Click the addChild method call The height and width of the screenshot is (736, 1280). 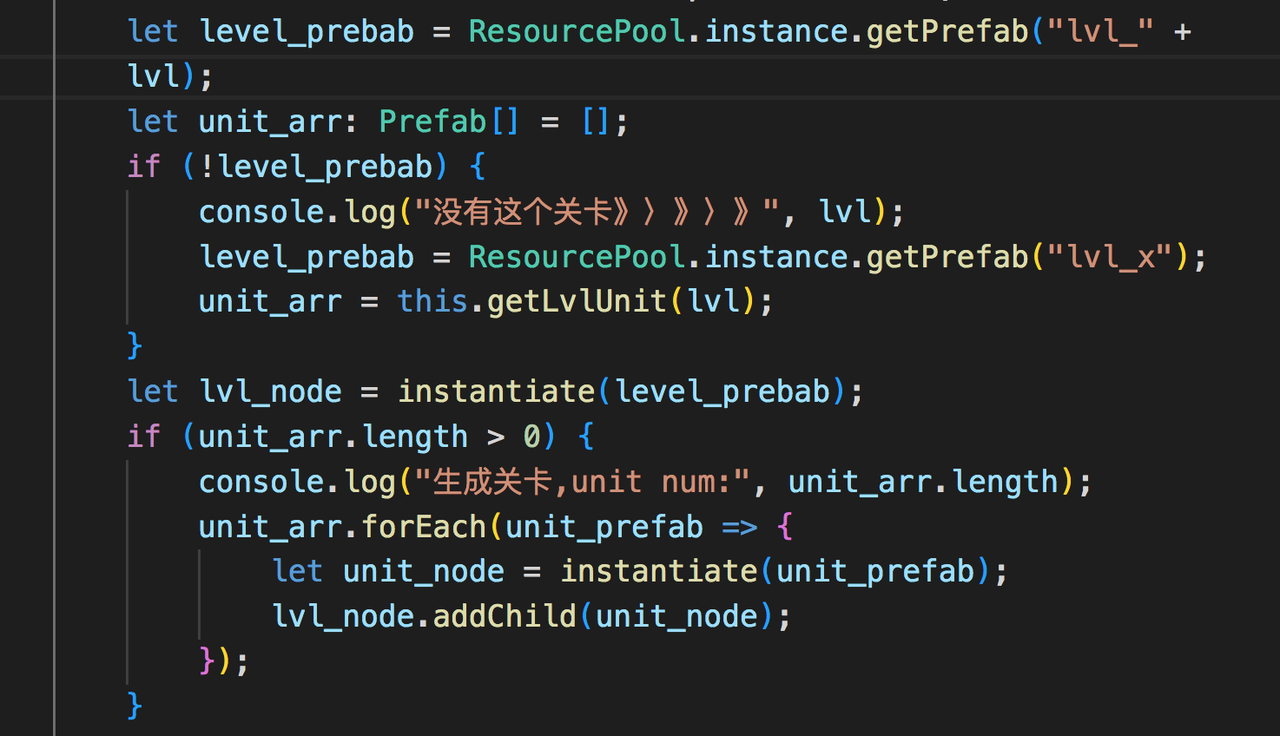[505, 617]
